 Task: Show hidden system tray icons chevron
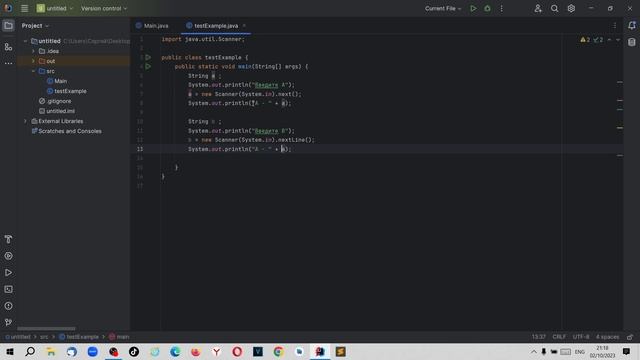coord(533,352)
